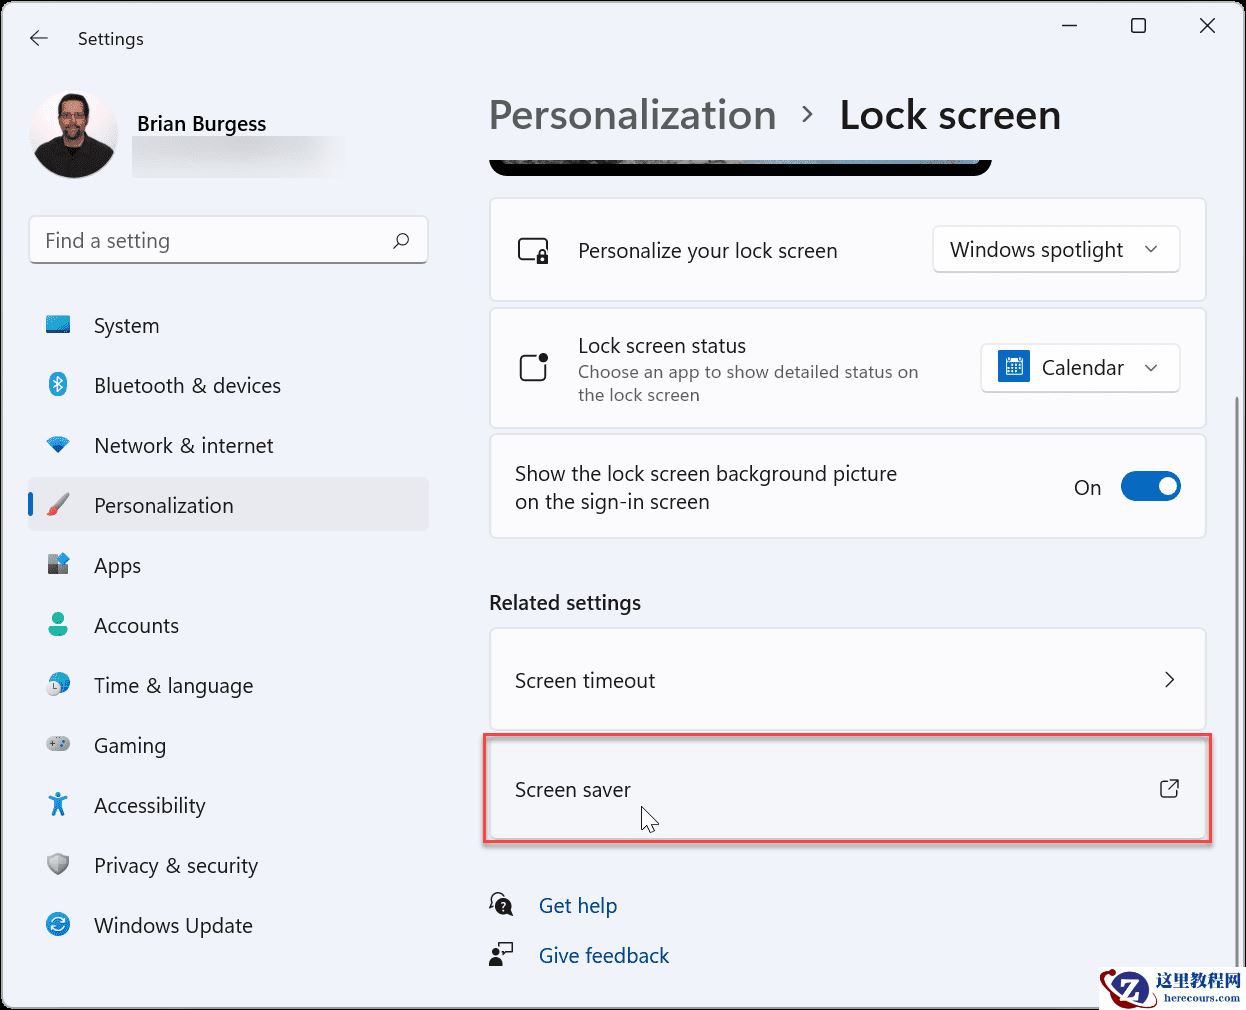Click the Give feedback link
1246x1010 pixels.
click(604, 955)
